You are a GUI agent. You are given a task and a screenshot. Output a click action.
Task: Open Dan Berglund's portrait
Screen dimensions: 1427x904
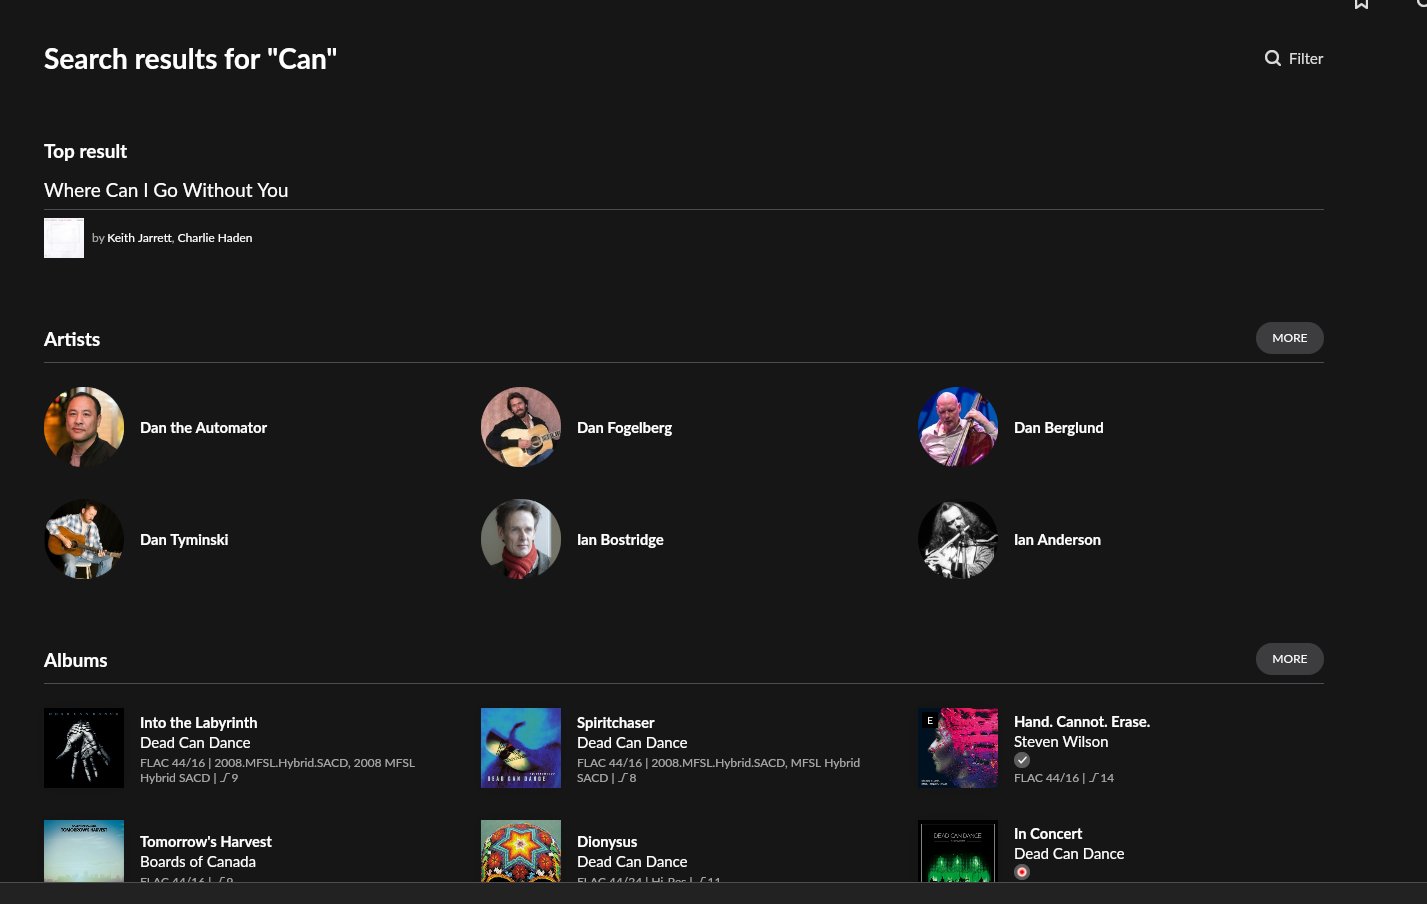(958, 427)
